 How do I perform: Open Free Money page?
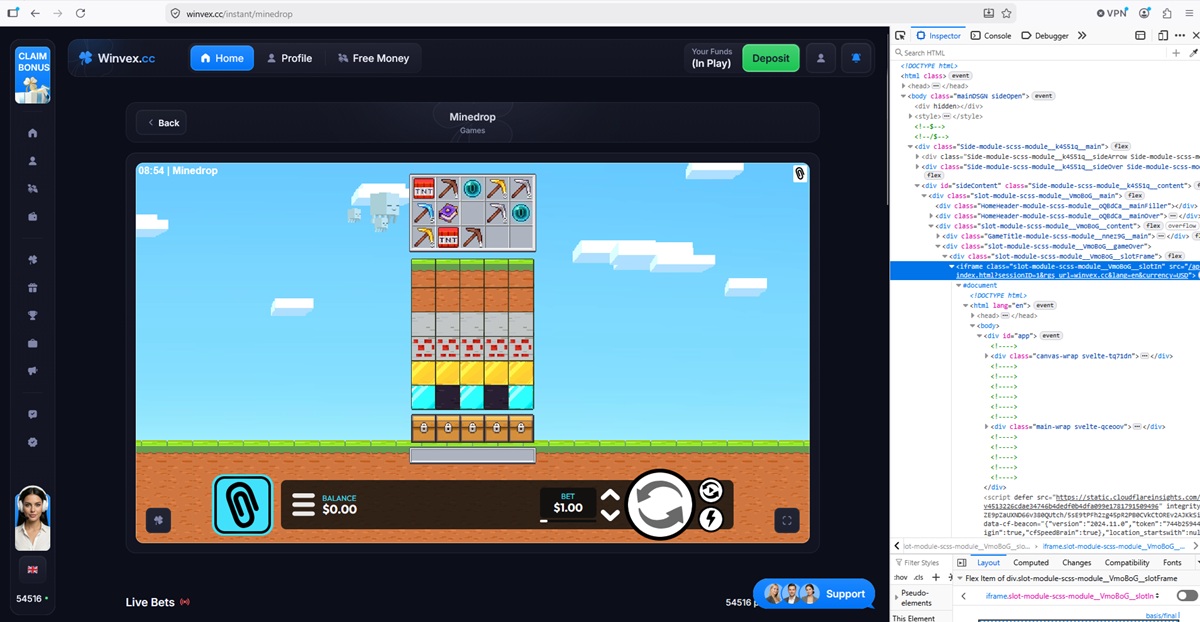point(373,58)
